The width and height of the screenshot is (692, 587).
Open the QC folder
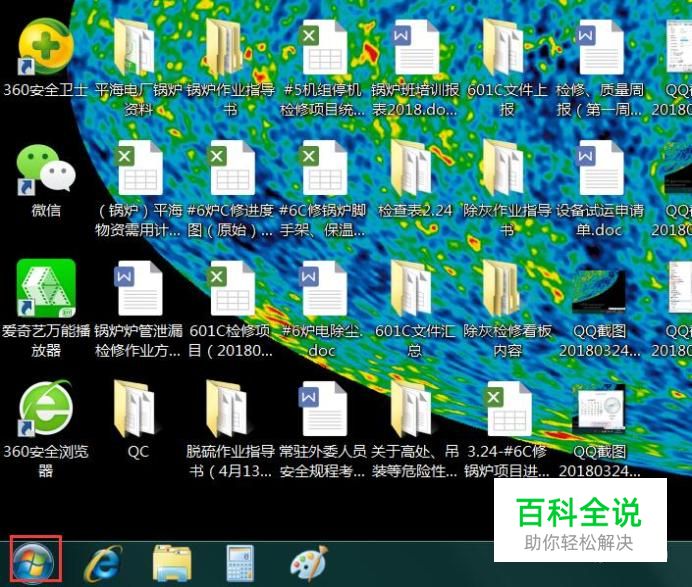[x=134, y=410]
